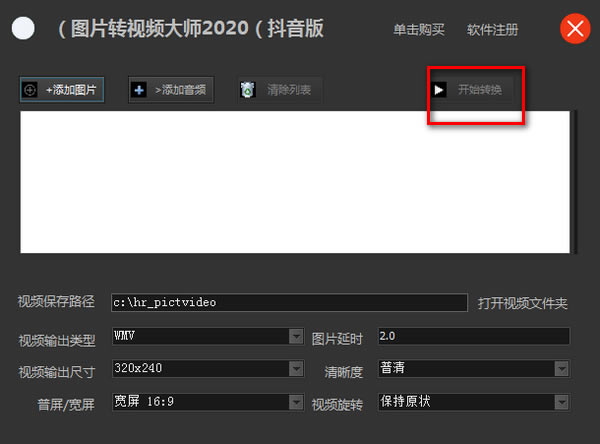600x444 pixels.
Task: Click the 清晰度 label
Action: pos(343,372)
